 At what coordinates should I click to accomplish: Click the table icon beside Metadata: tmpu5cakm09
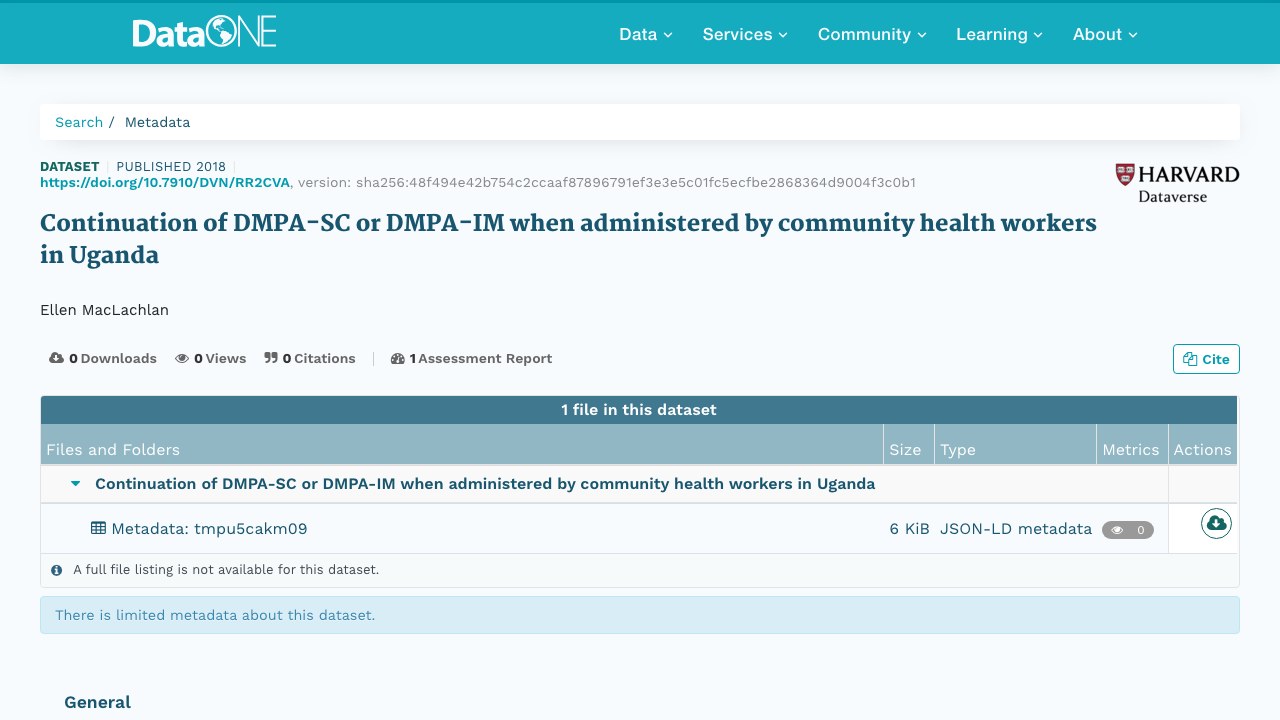98,528
